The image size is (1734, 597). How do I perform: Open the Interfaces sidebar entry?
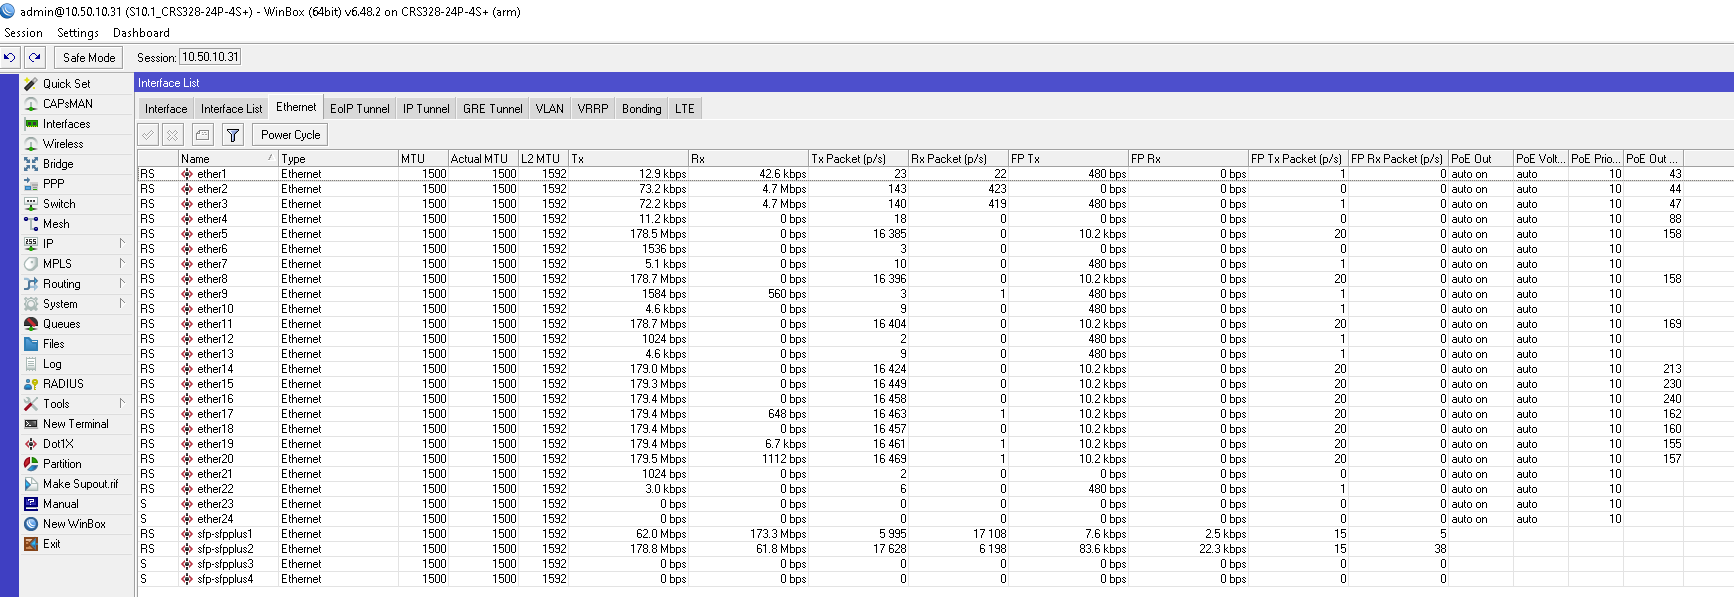coord(66,124)
